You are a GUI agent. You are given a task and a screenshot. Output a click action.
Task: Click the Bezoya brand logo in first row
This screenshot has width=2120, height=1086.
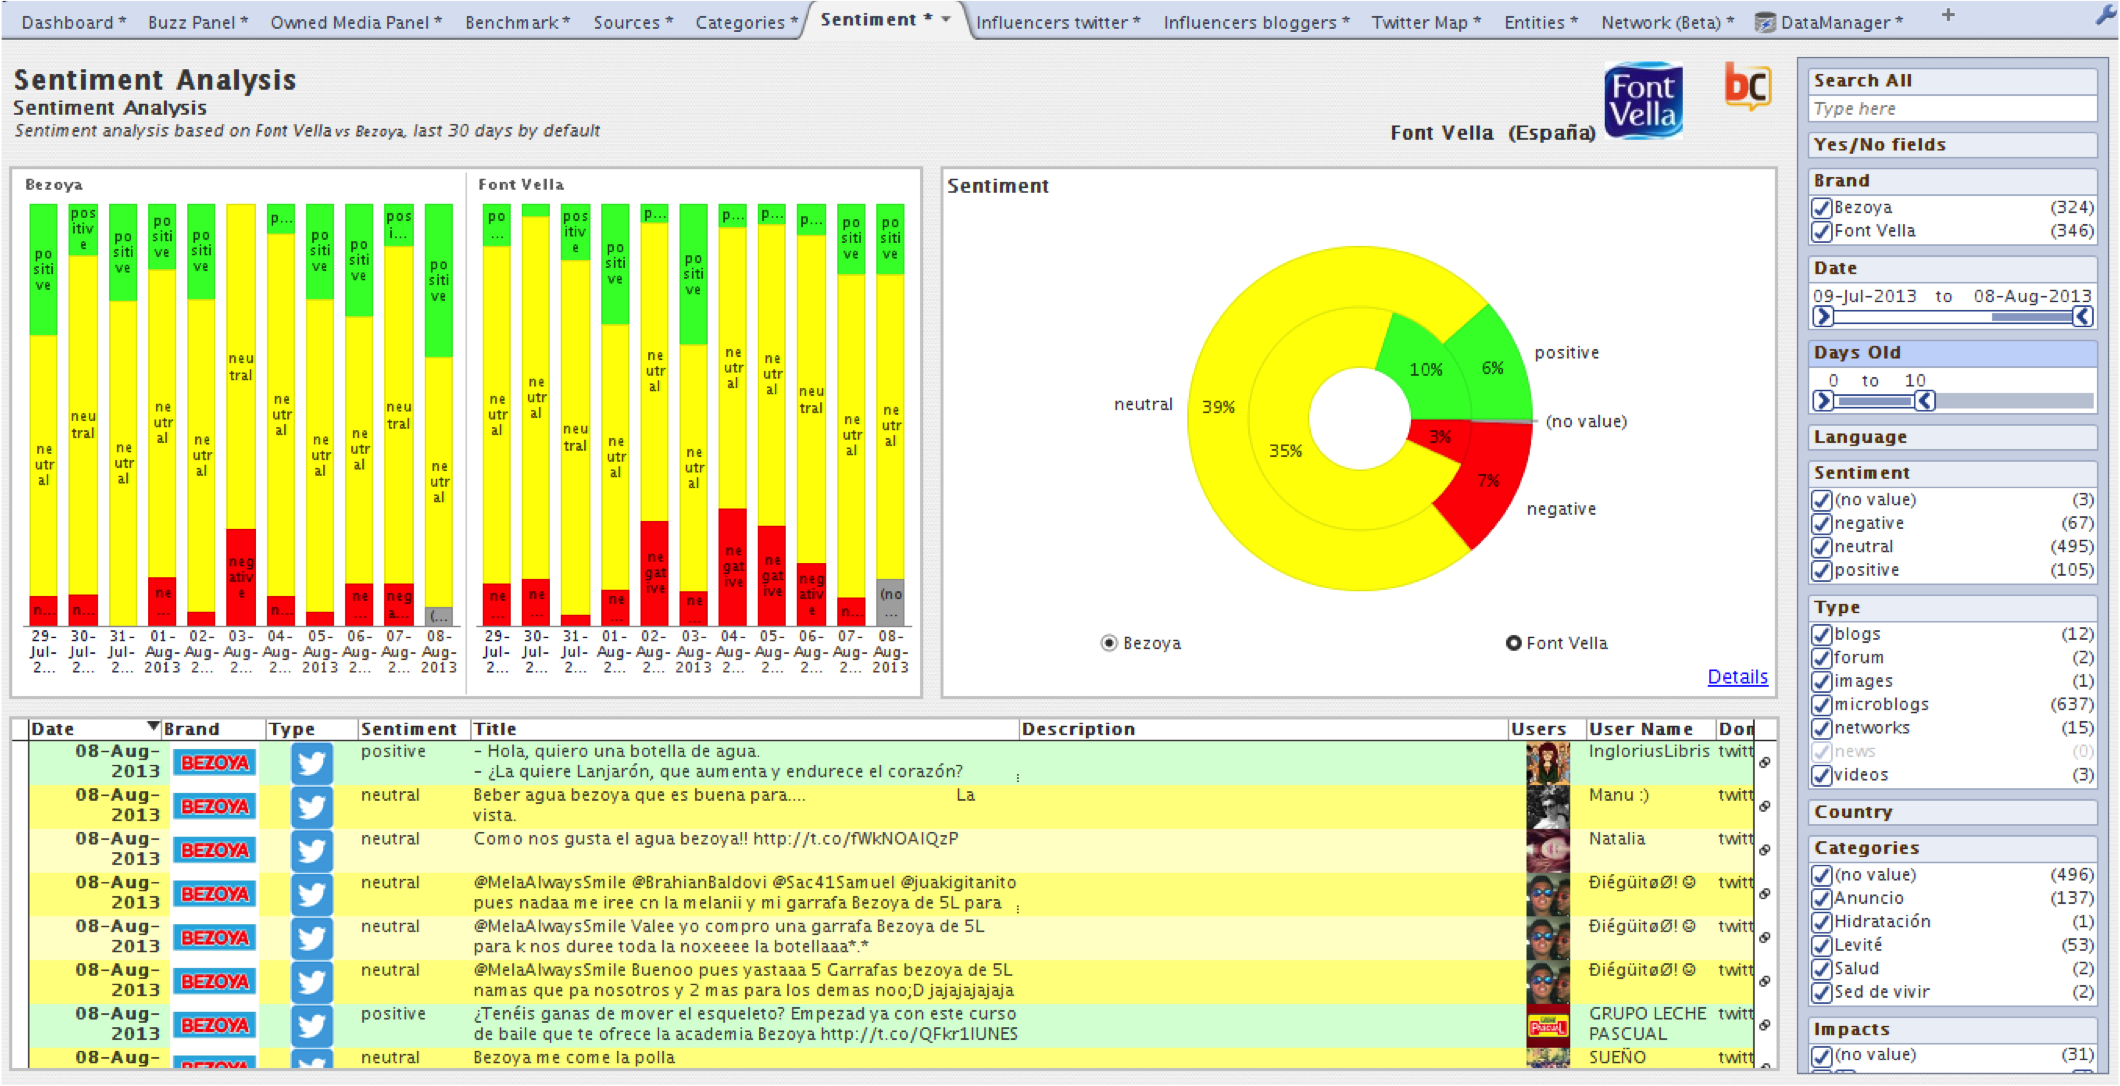[x=214, y=763]
